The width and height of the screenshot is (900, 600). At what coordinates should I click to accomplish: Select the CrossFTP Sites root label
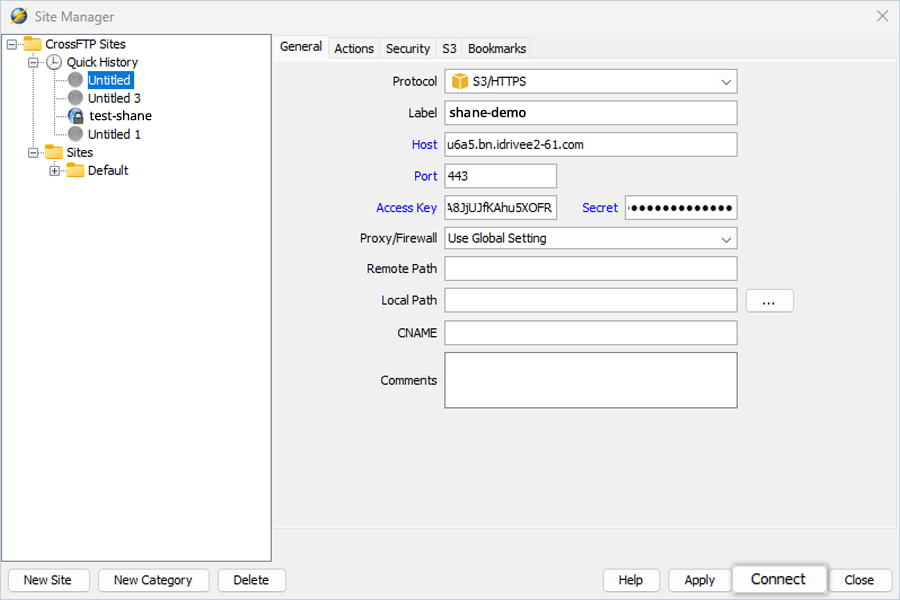point(85,44)
